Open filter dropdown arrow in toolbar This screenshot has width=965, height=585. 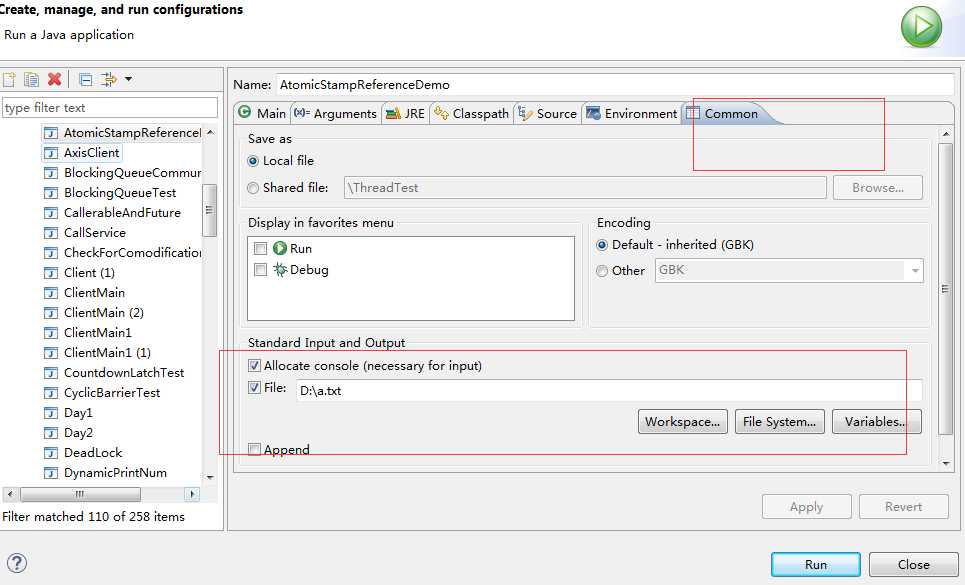click(x=128, y=79)
